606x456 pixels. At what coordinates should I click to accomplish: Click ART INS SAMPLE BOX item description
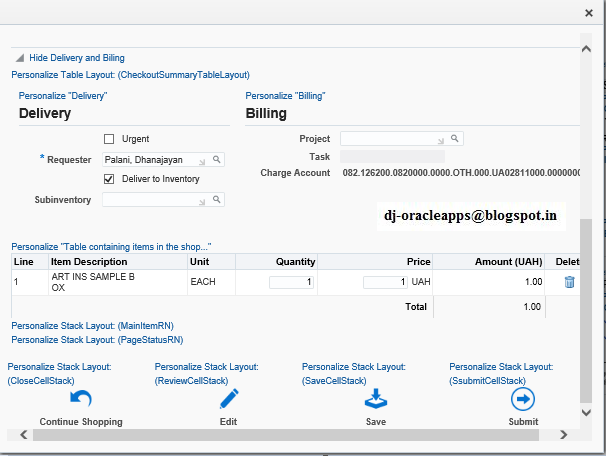[x=93, y=282]
